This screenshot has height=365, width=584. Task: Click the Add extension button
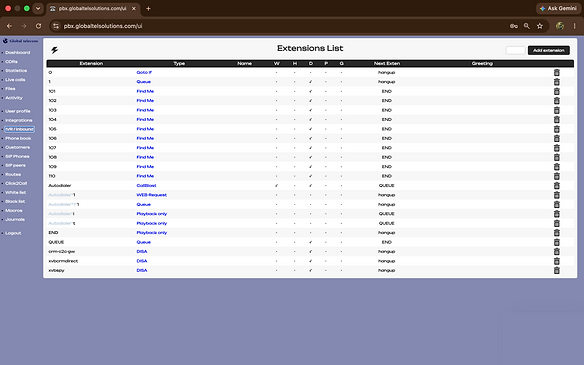click(549, 50)
